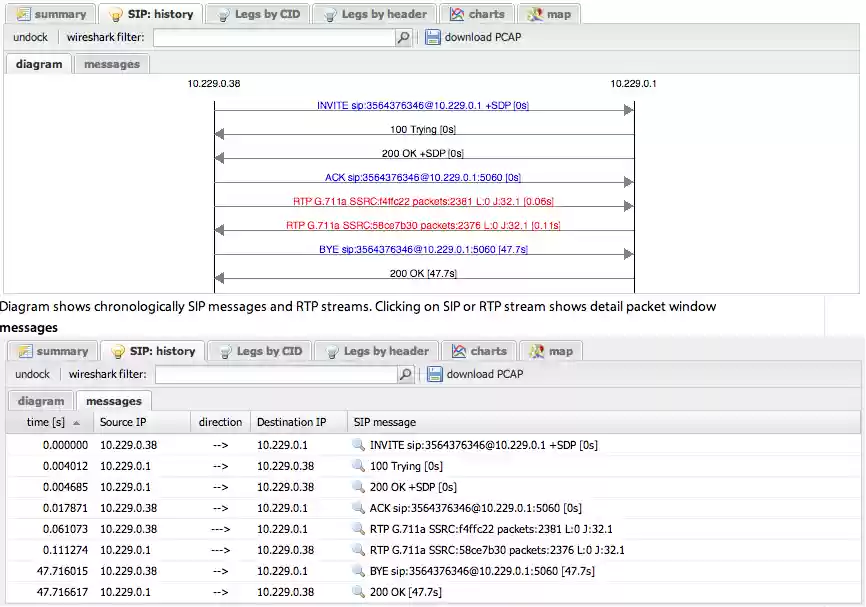The image size is (866, 607).
Task: Click magnifier icon beside 200 OK +SDP row
Action: point(358,487)
